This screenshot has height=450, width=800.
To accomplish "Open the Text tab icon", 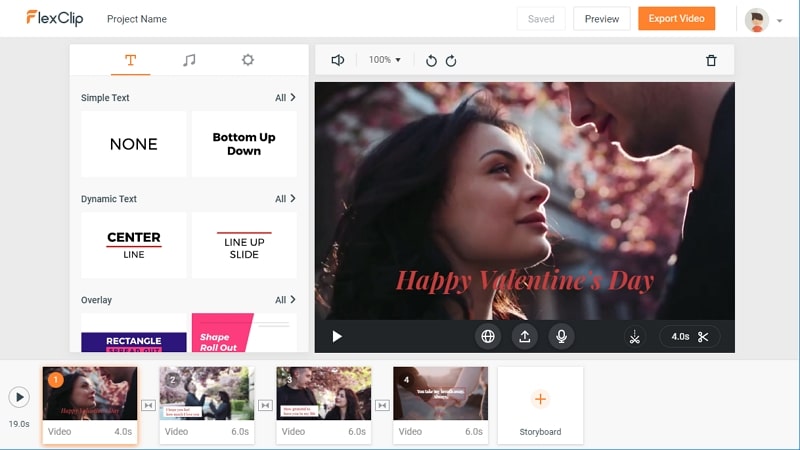I will click(131, 60).
